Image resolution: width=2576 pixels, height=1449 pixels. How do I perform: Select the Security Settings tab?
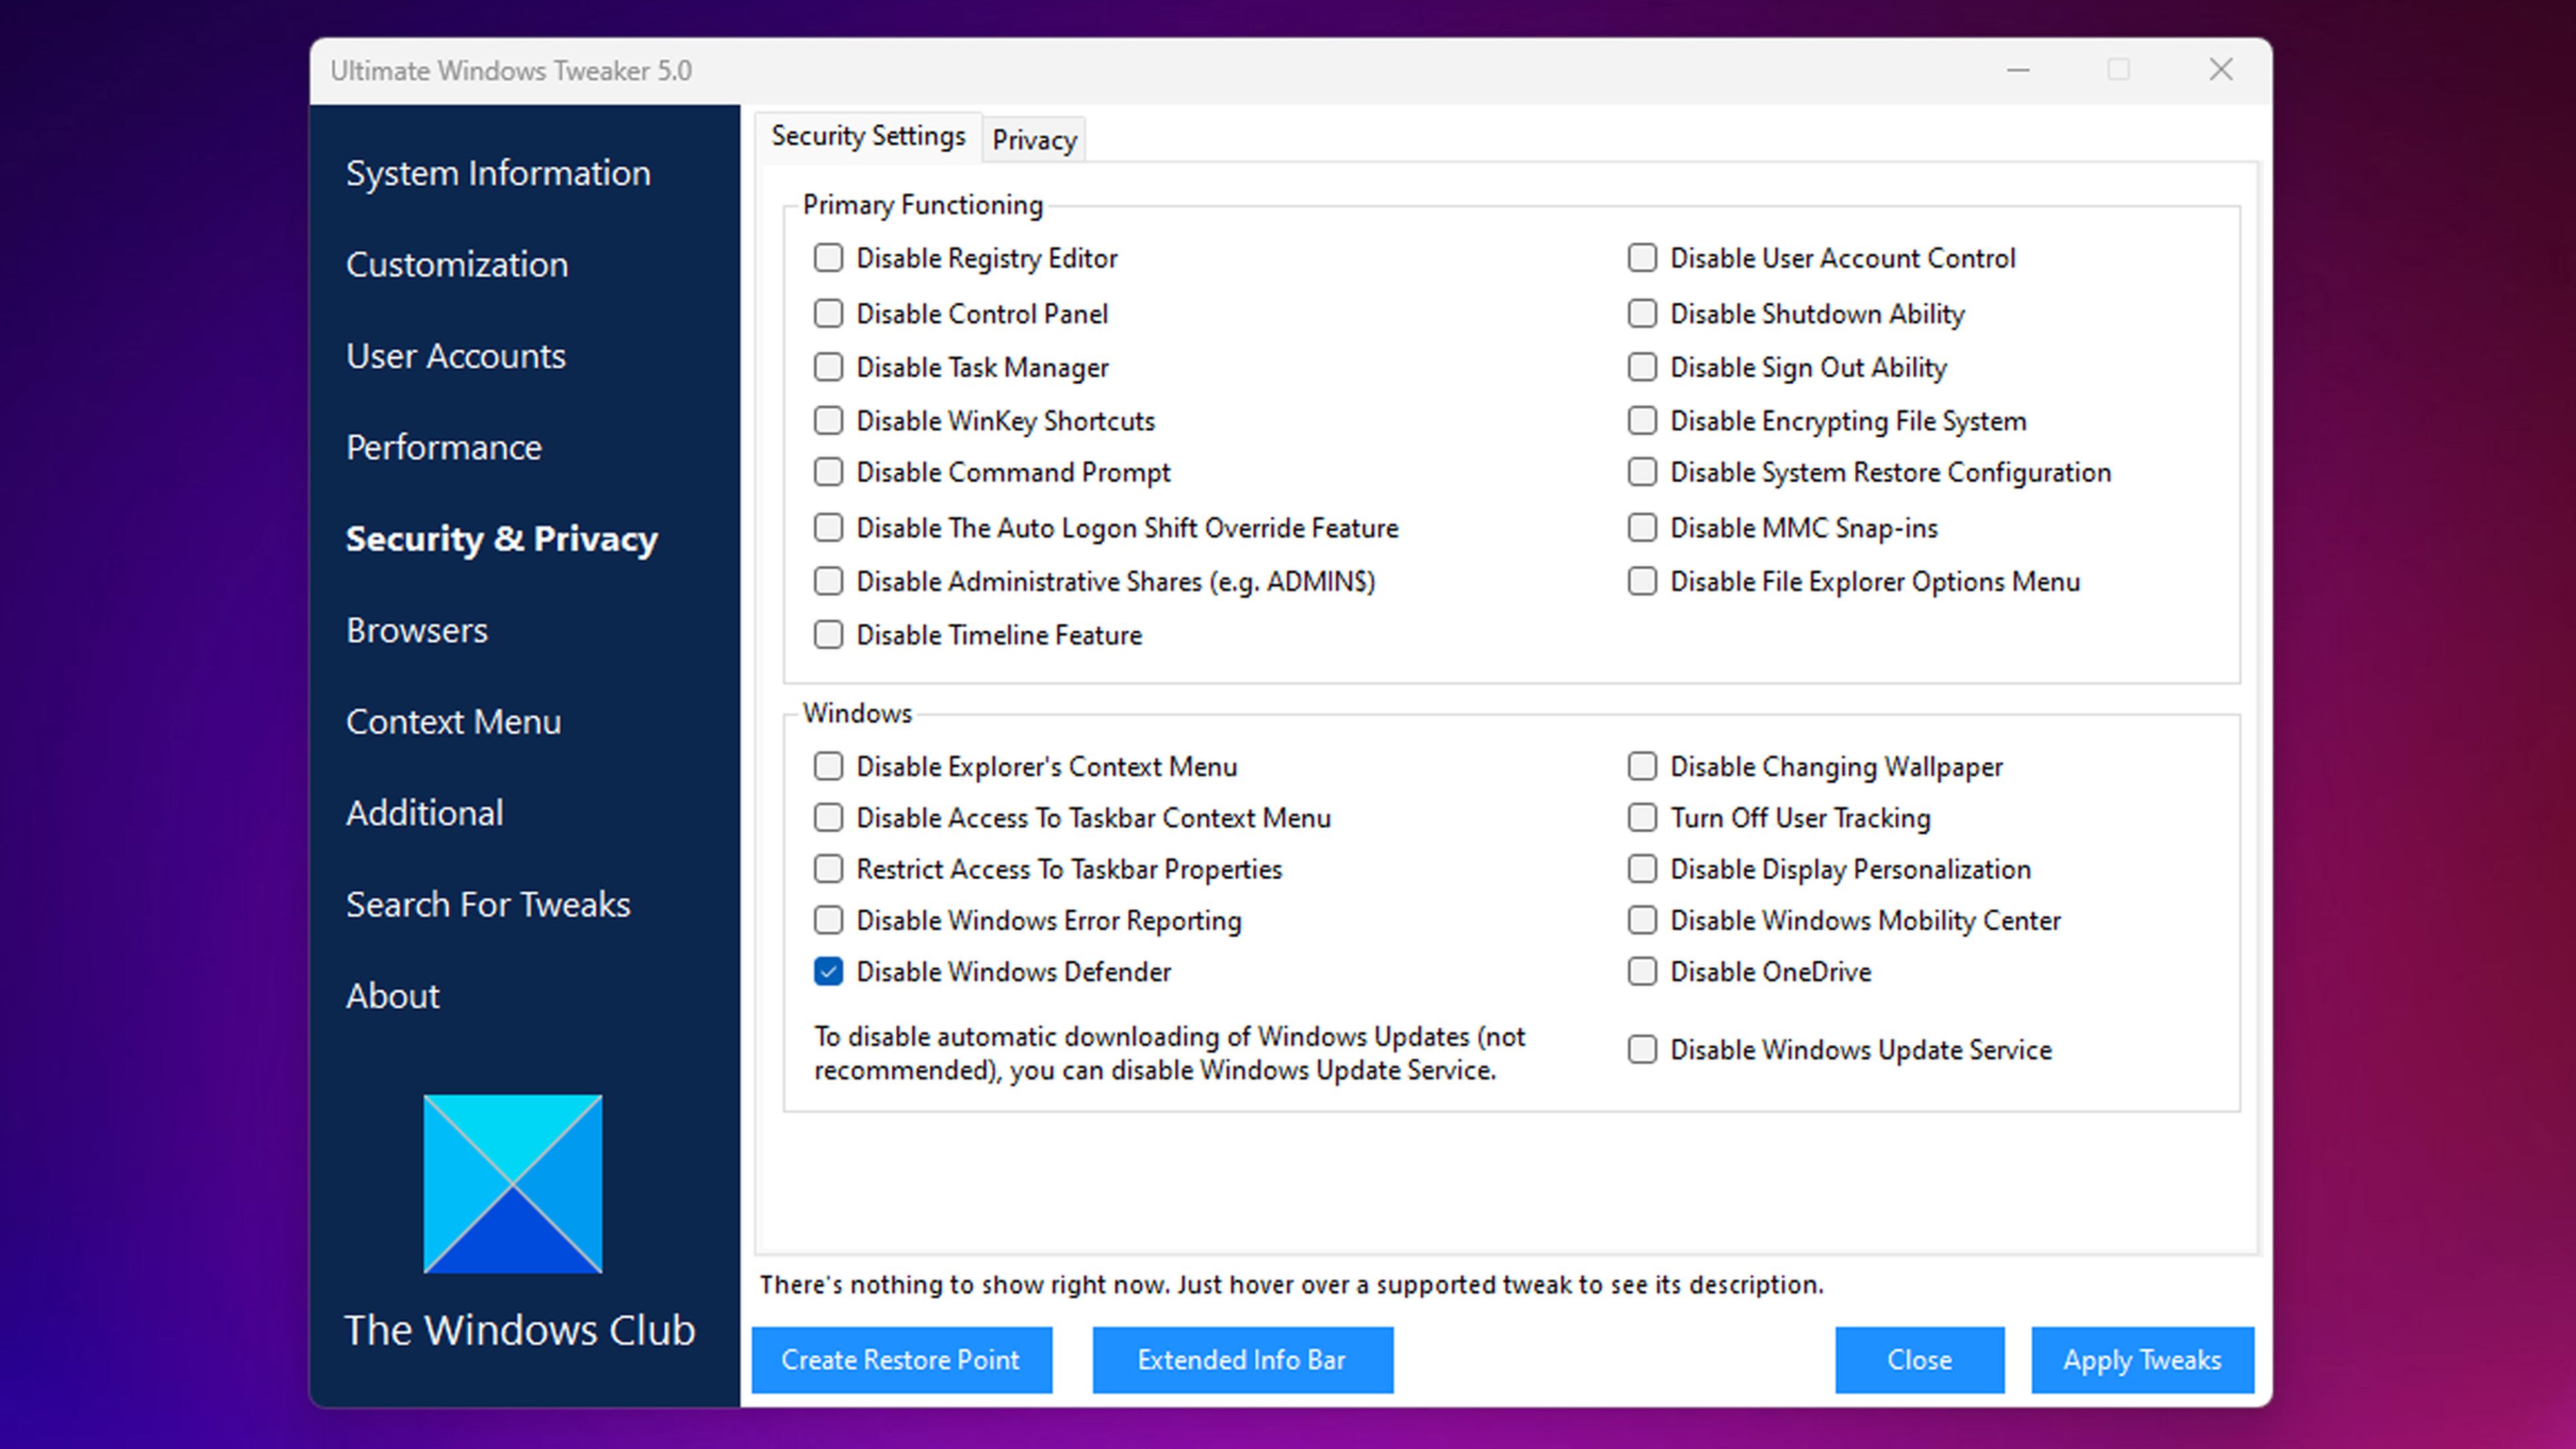pyautogui.click(x=868, y=136)
